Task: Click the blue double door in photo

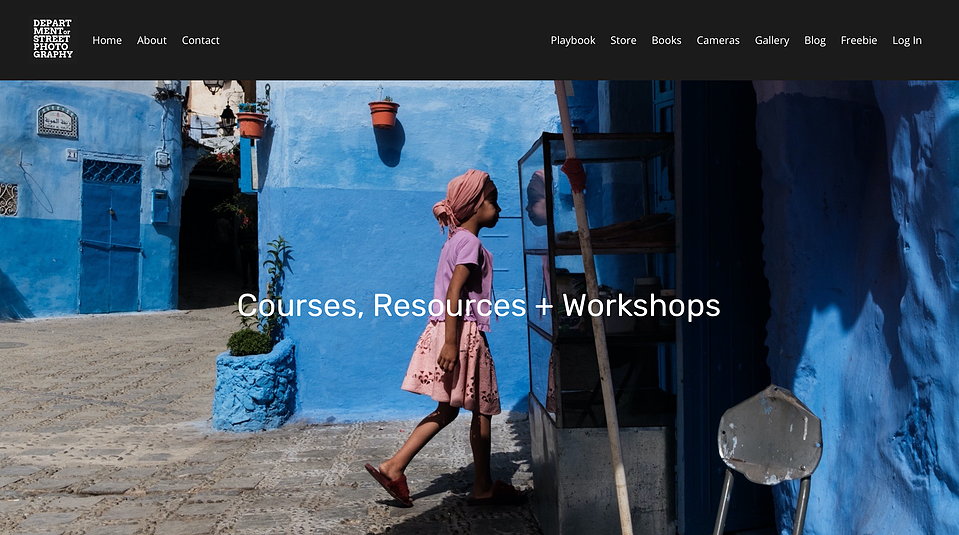Action: pos(111,235)
